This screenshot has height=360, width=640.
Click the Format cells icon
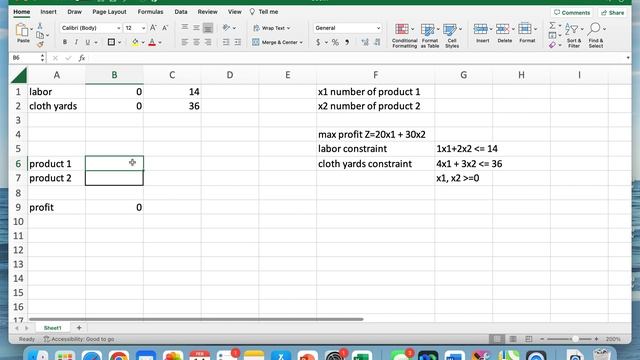[x=525, y=29]
